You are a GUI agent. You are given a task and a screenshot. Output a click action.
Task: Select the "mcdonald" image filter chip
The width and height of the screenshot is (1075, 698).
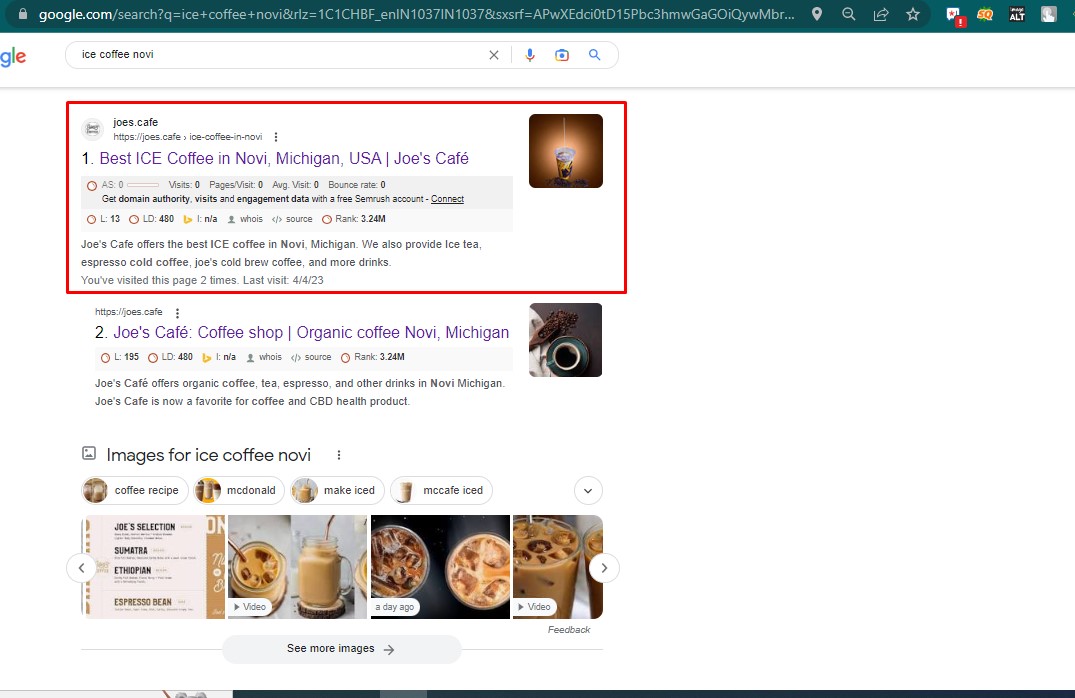point(240,490)
